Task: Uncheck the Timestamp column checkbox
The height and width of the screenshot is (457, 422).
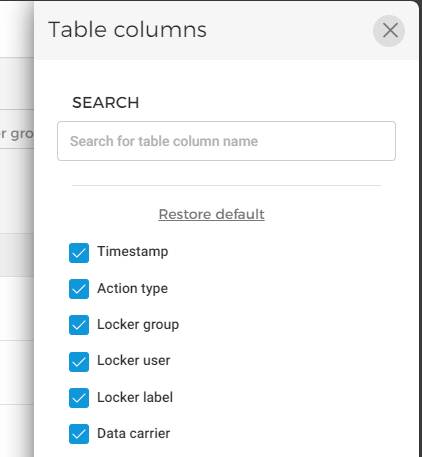Action: pyautogui.click(x=79, y=253)
